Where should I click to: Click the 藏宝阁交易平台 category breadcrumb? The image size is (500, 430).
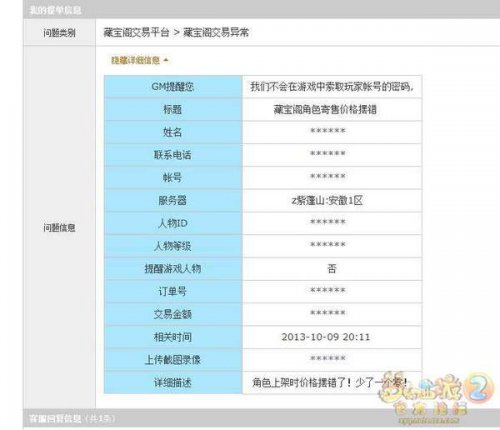(136, 32)
